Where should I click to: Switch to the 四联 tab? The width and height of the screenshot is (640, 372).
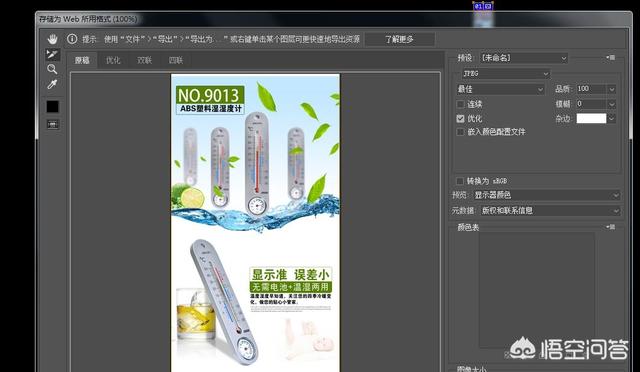pyautogui.click(x=176, y=60)
